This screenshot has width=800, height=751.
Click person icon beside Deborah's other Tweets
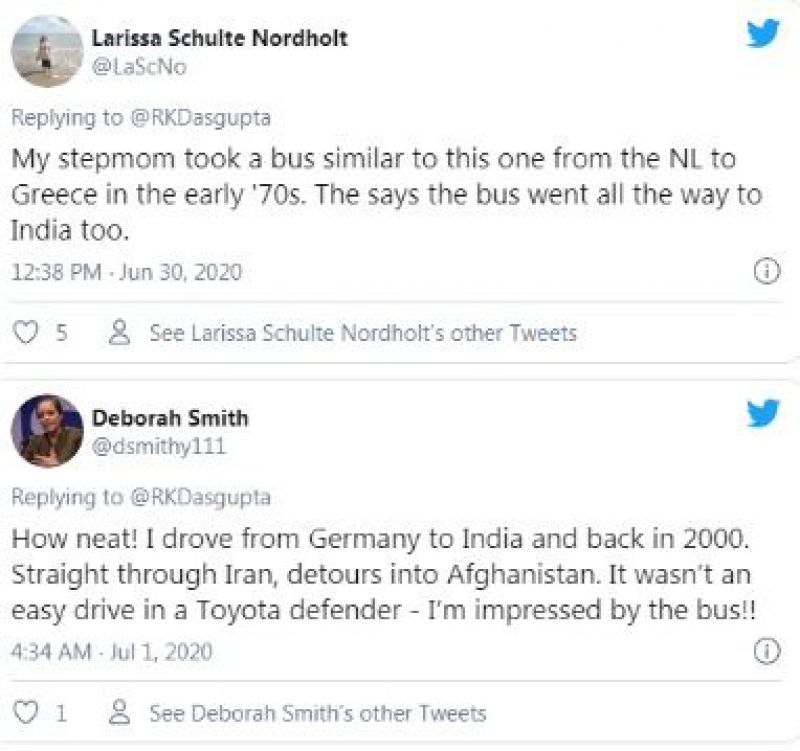(x=122, y=713)
